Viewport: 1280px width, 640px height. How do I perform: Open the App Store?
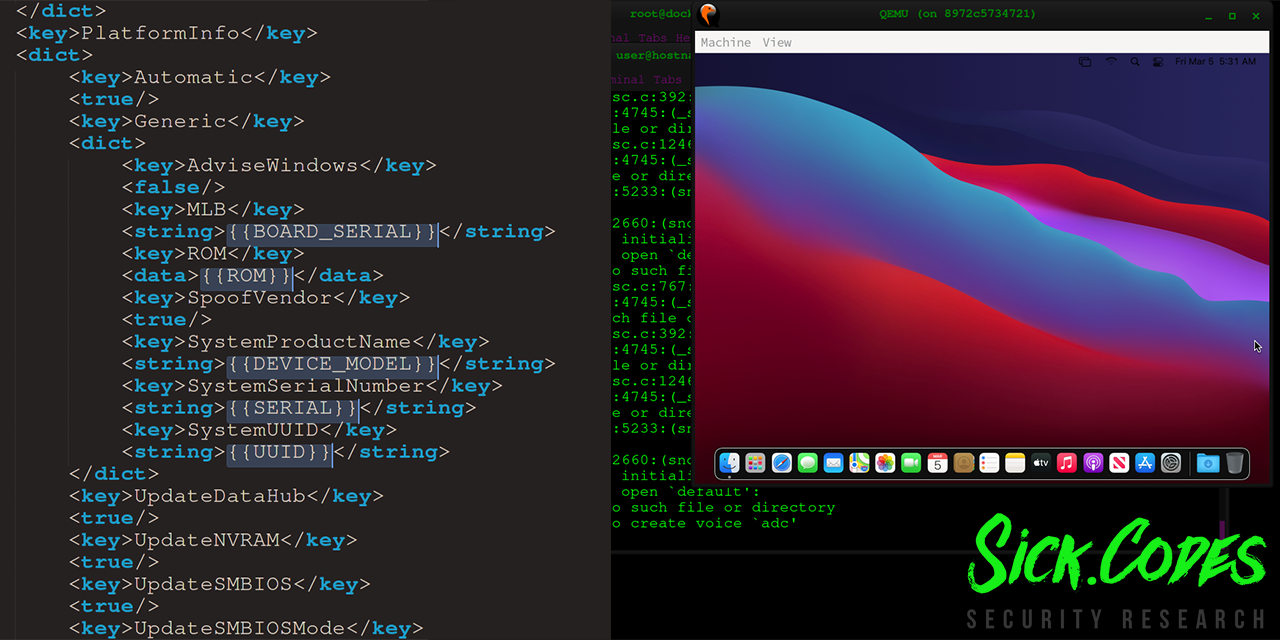[x=1144, y=463]
